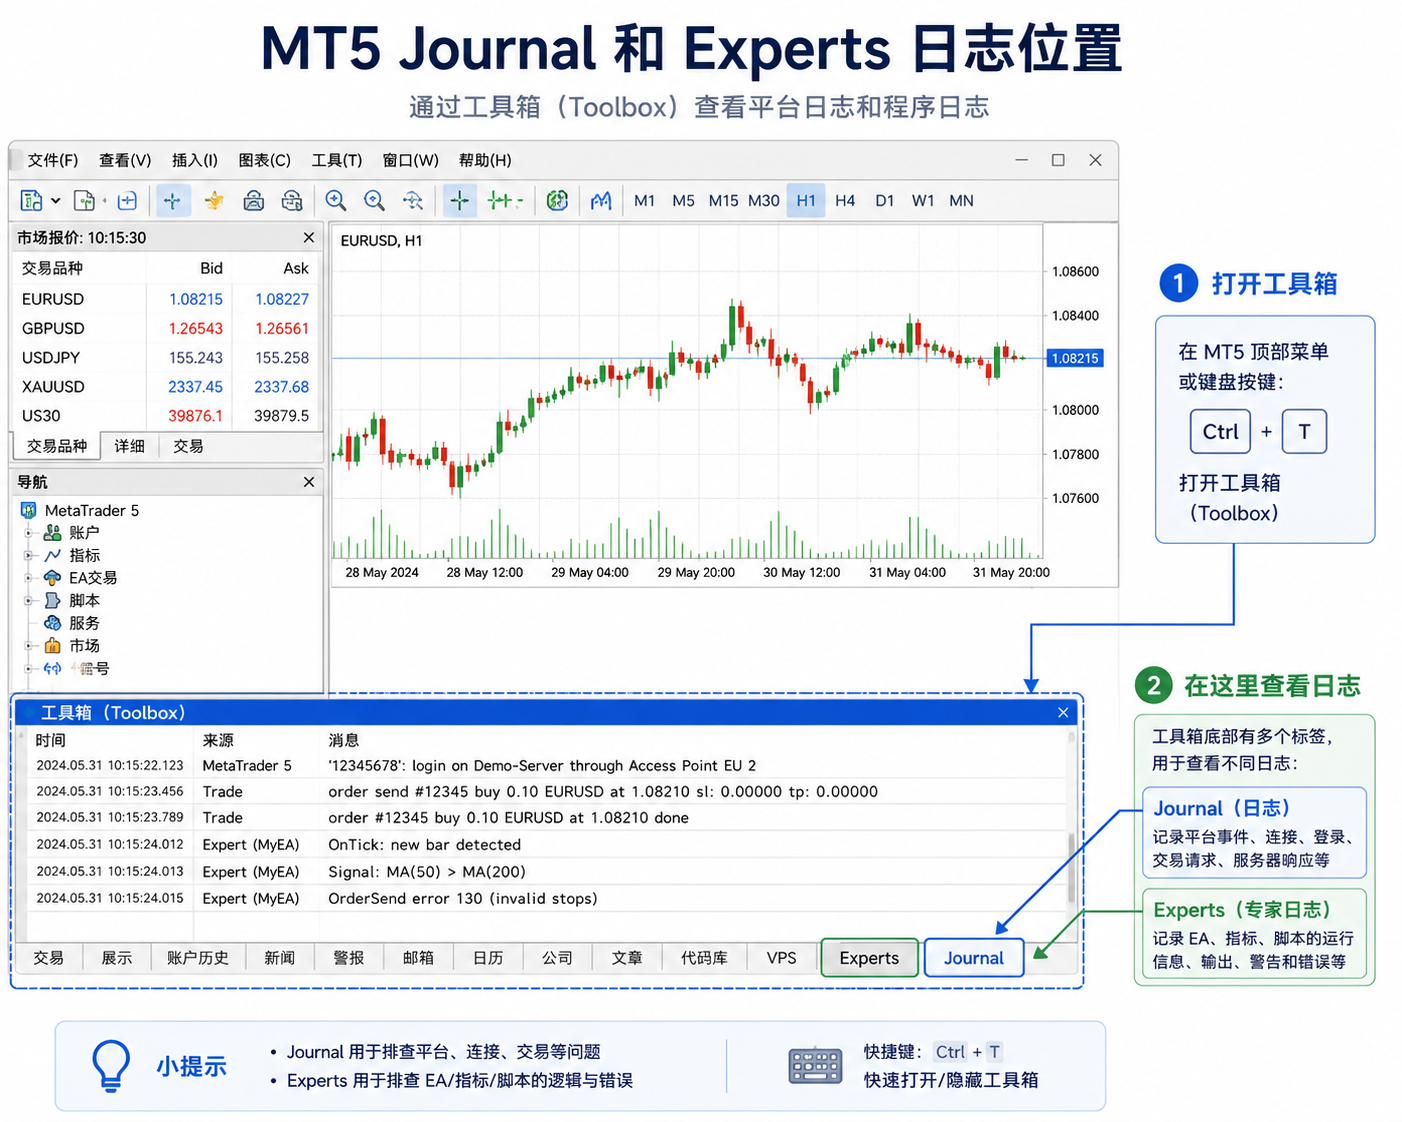Select the 详细 tab in market watch

[130, 446]
